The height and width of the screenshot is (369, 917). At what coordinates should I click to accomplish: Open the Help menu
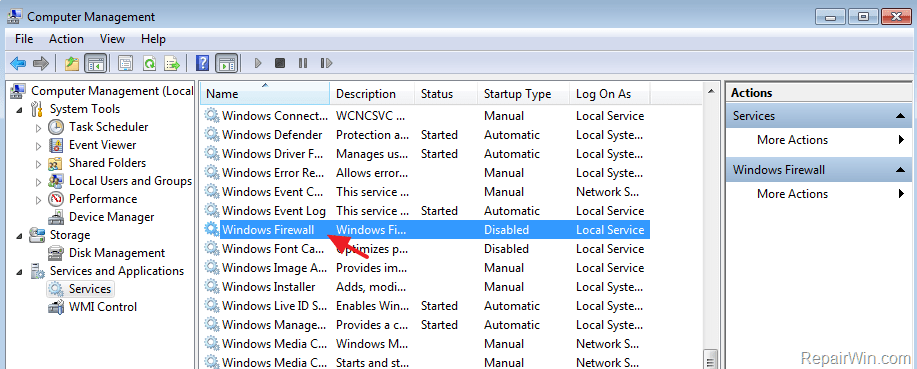153,39
